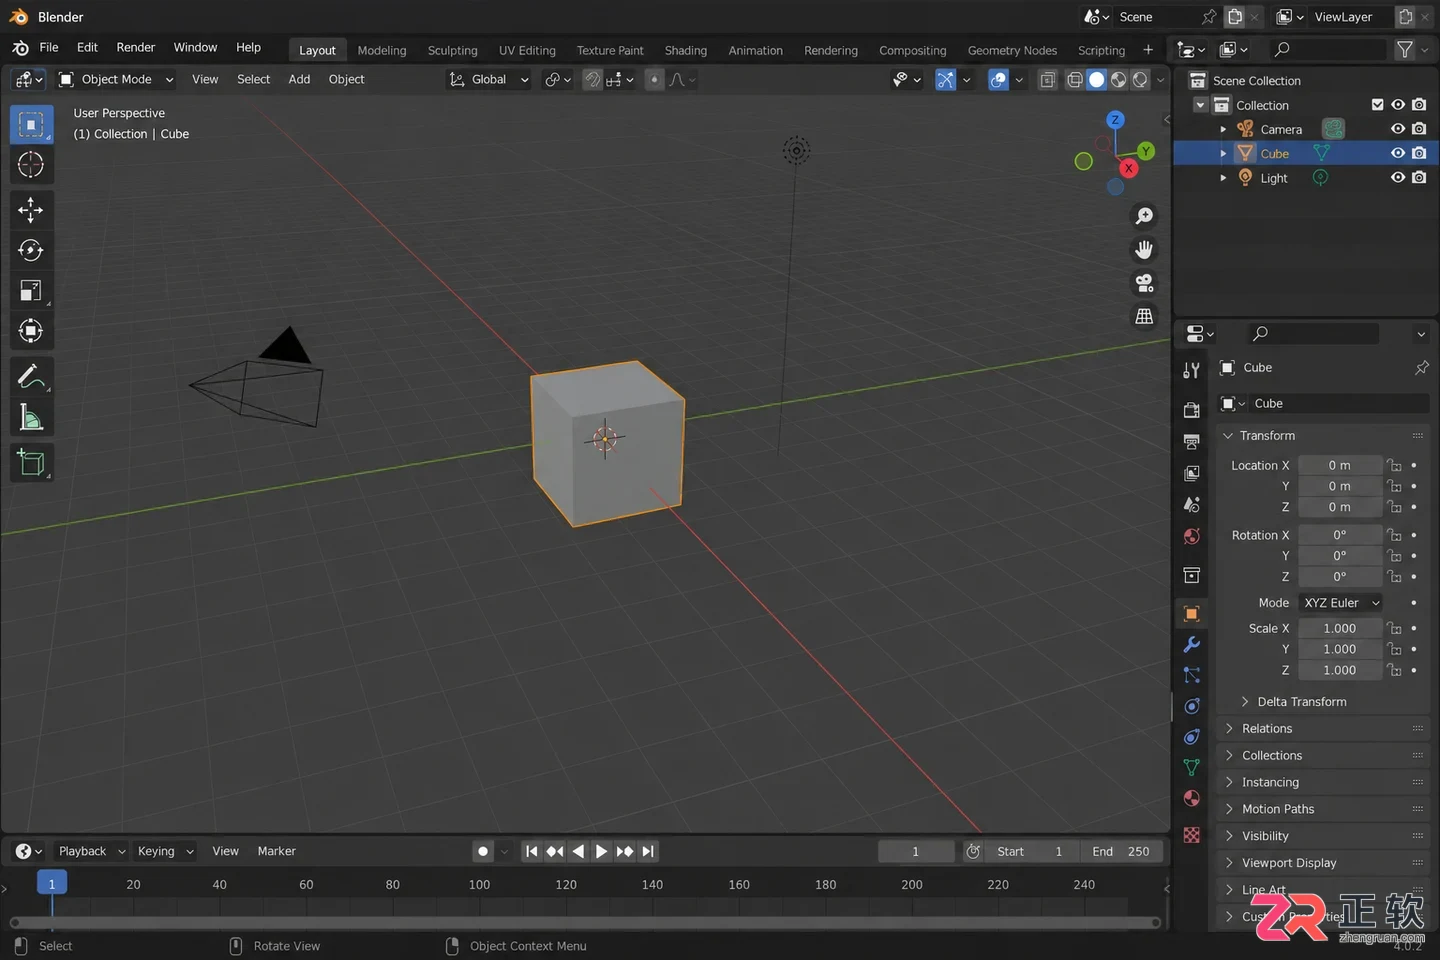1440x960 pixels.
Task: Click the Zoom view magnifier icon
Action: tap(1144, 216)
